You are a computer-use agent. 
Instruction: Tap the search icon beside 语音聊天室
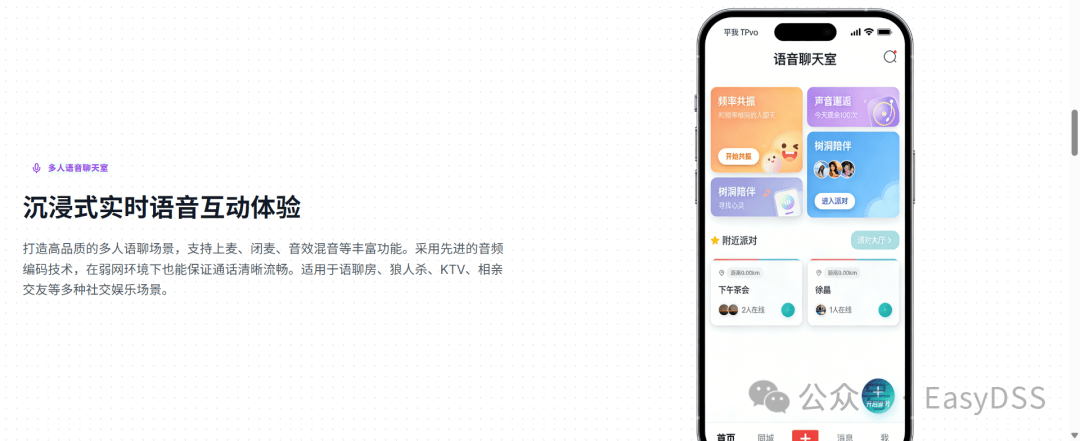pyautogui.click(x=890, y=57)
